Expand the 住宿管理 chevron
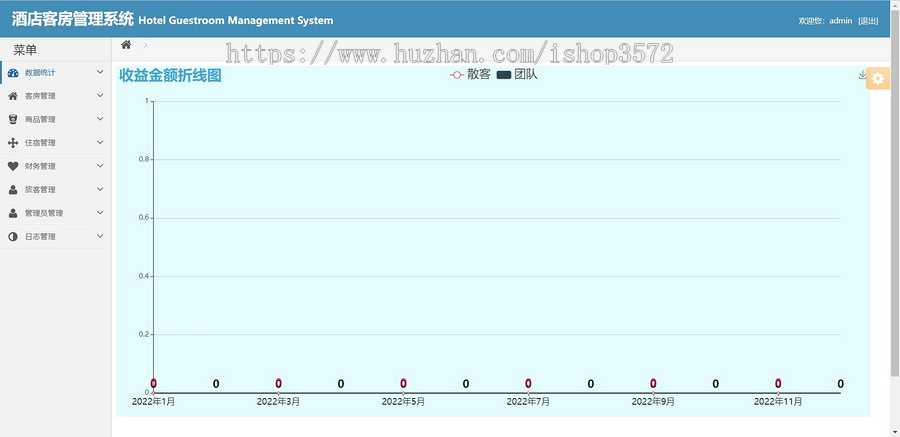The image size is (900, 437). [100, 142]
